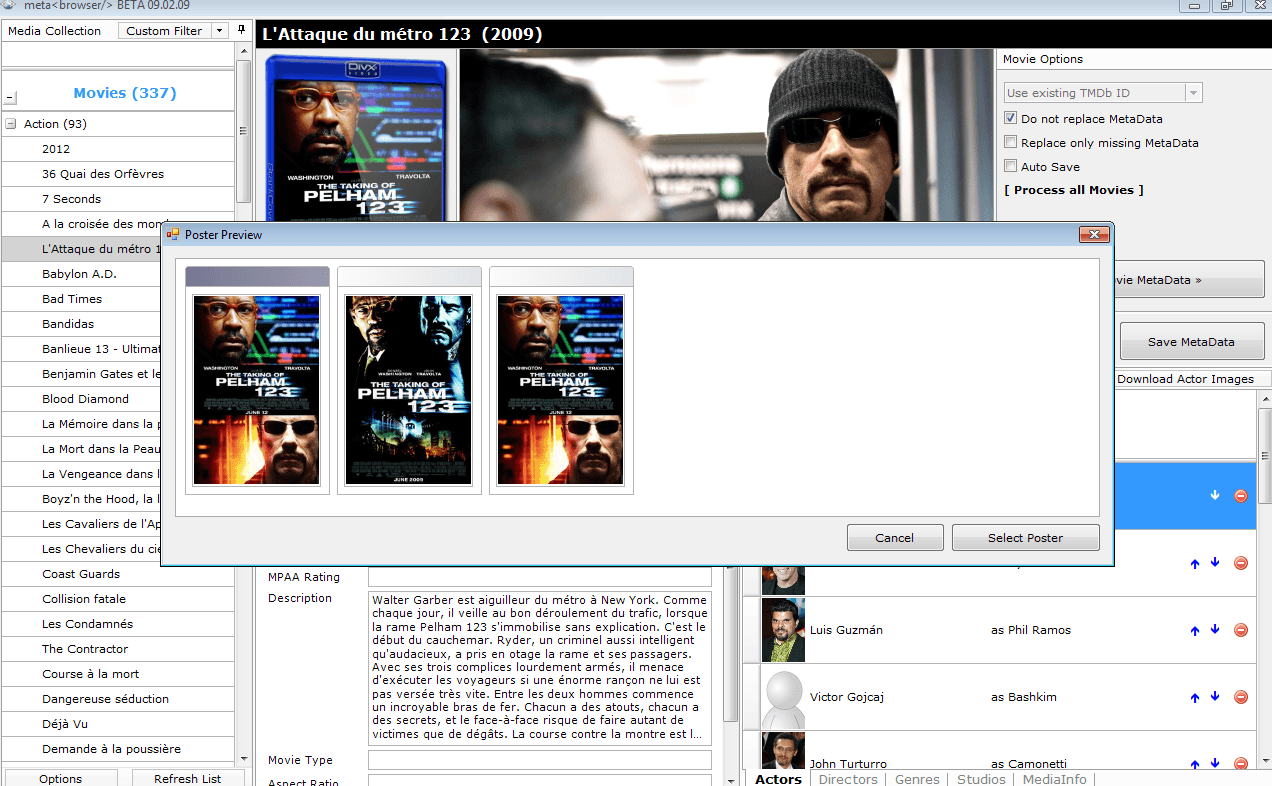Enable the Auto Save checkbox

(1011, 166)
